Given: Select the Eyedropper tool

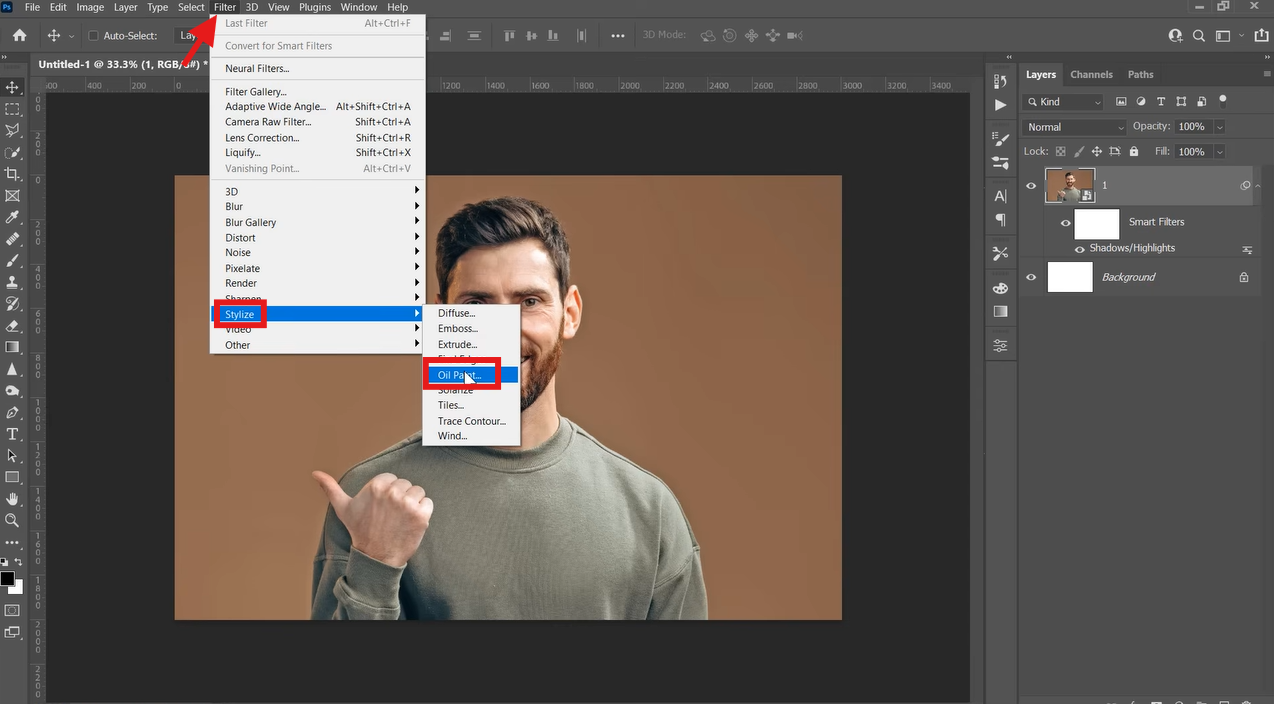Looking at the screenshot, I should [12, 217].
